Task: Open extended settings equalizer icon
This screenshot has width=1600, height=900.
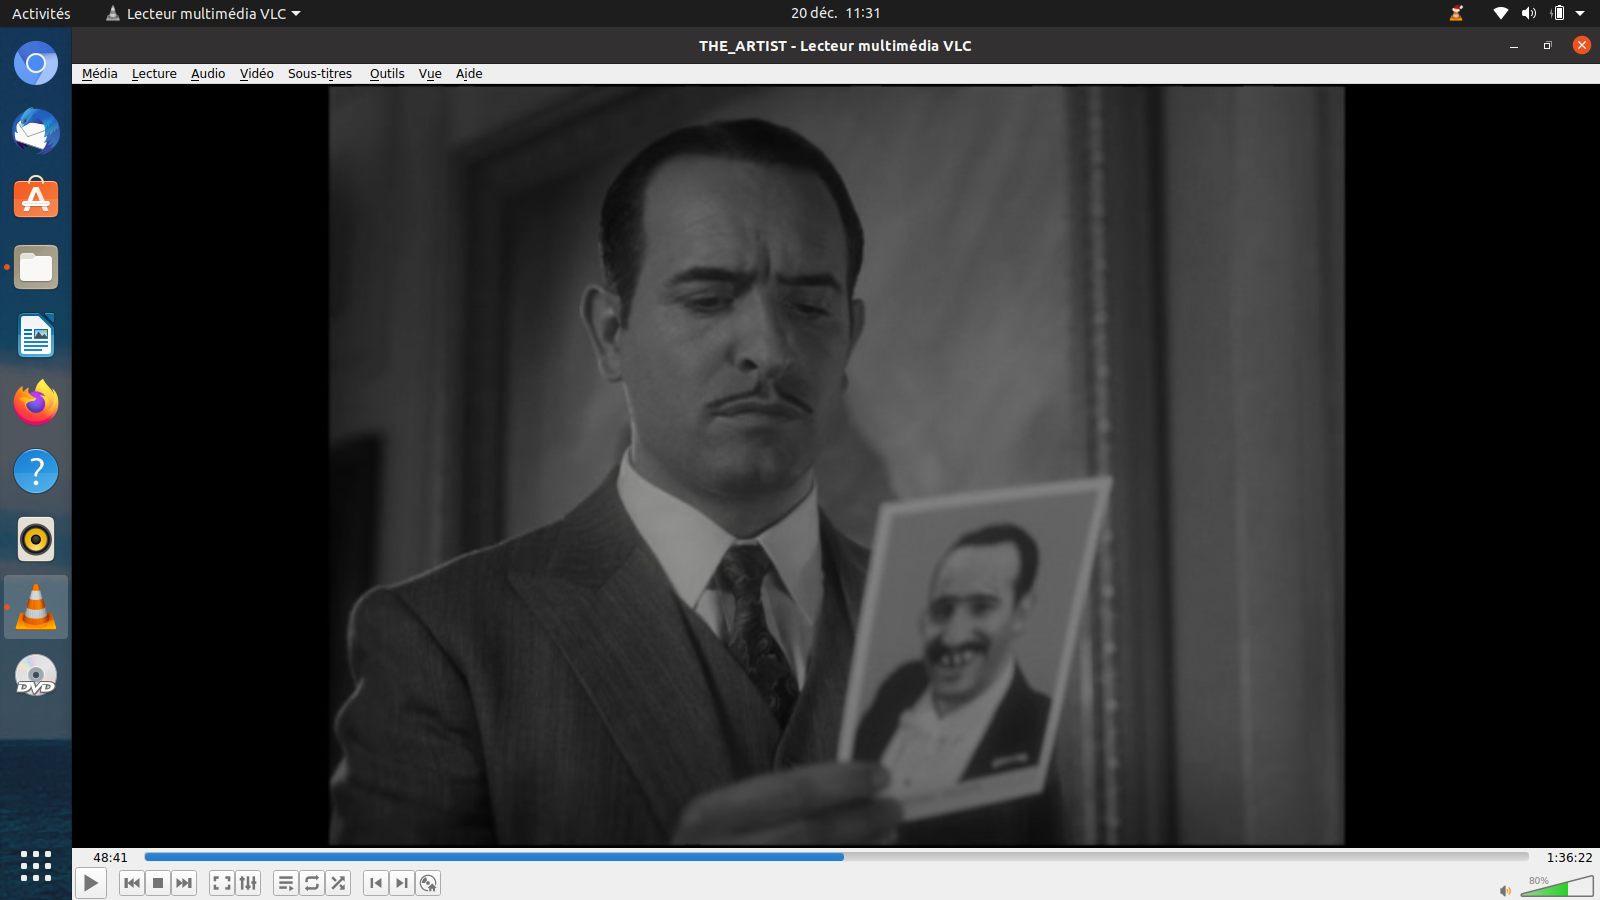Action: coord(248,883)
